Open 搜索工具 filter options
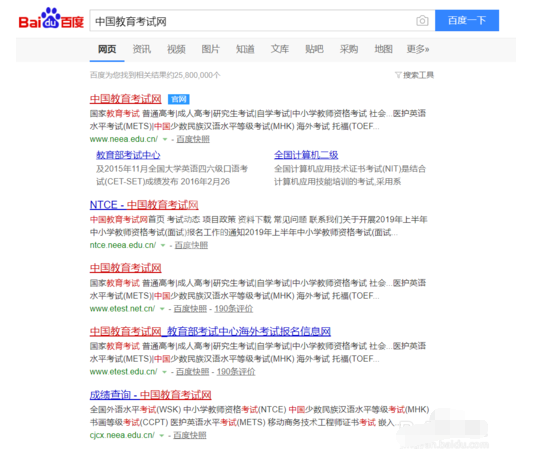Viewport: 557px width, 449px height. coord(415,75)
